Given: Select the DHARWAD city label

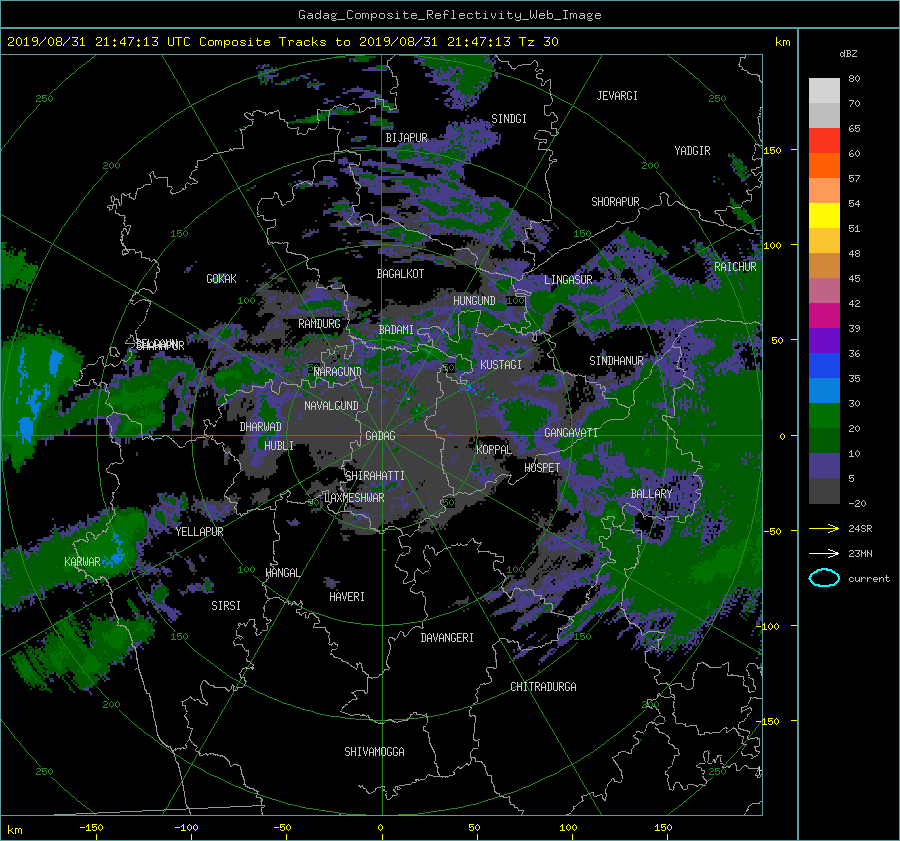Looking at the screenshot, I should [x=261, y=427].
